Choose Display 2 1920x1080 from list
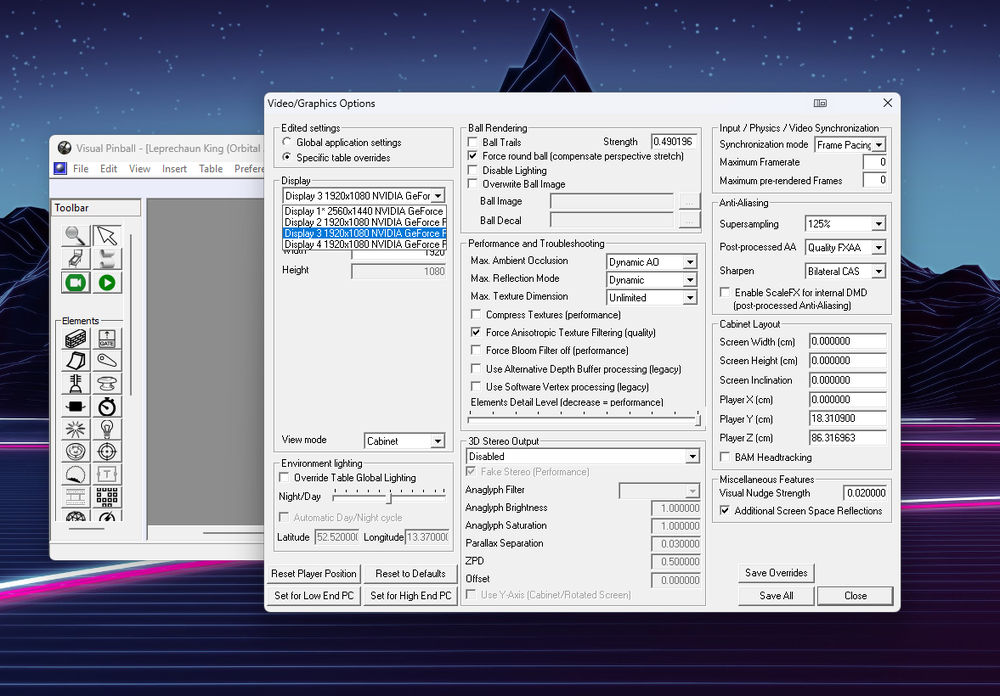Screen dimensions: 1000x696 [x=364, y=222]
